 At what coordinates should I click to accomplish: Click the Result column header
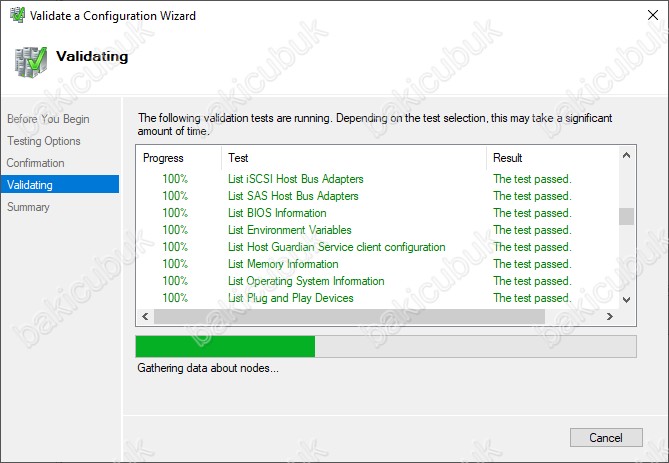(553, 158)
